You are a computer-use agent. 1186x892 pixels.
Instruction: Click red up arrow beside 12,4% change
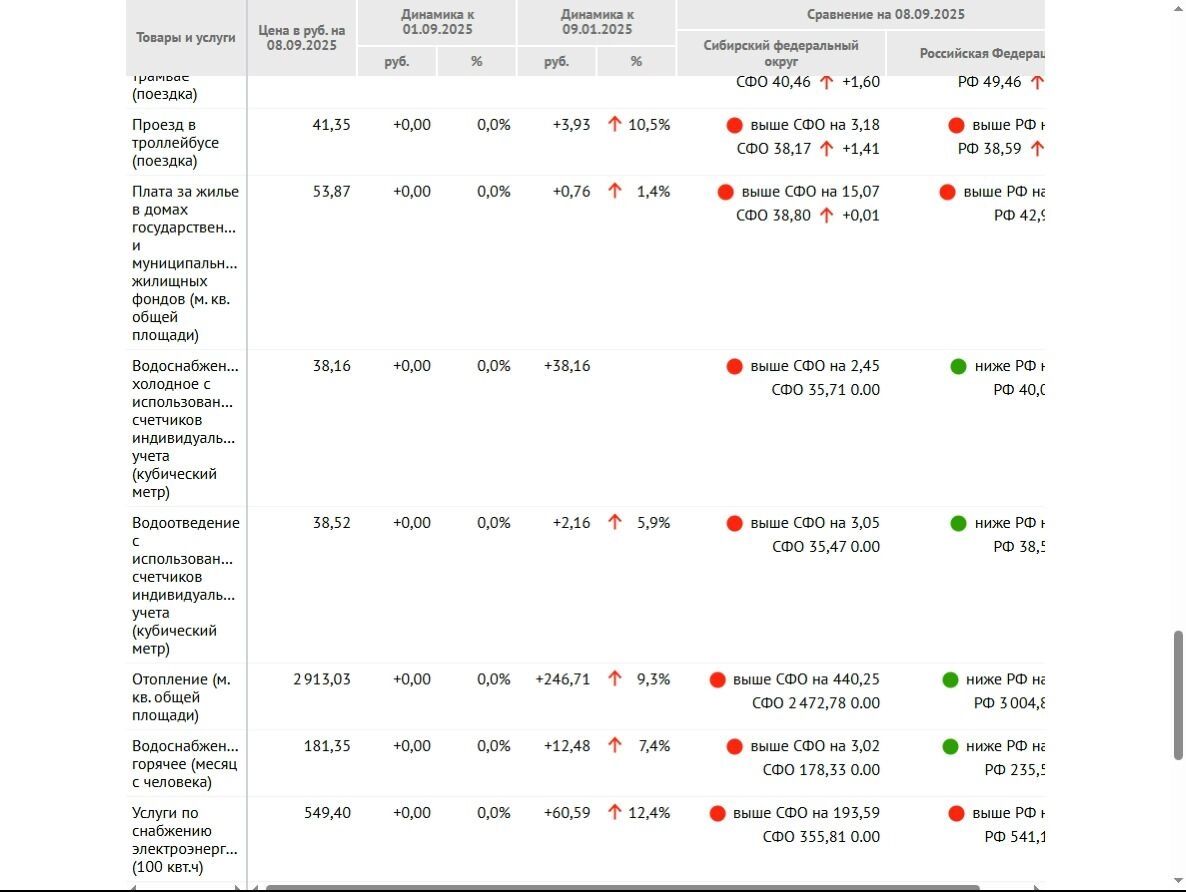click(615, 813)
